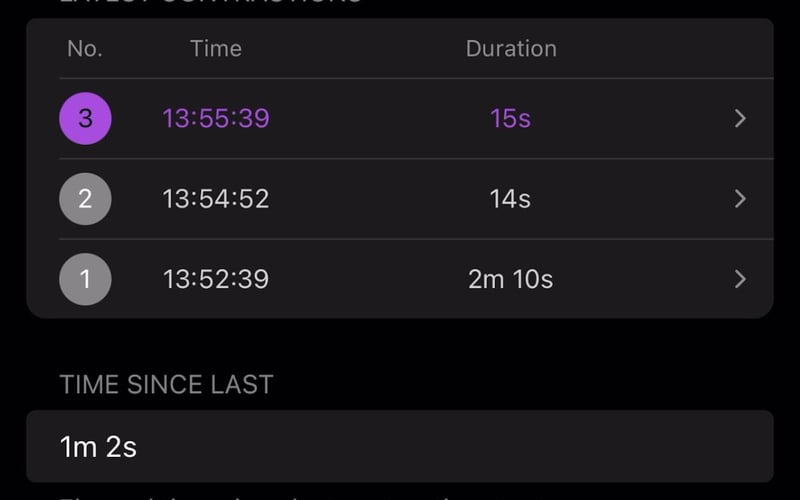The image size is (800, 500).
Task: Select the 13:54:52 timestamp
Action: click(216, 199)
